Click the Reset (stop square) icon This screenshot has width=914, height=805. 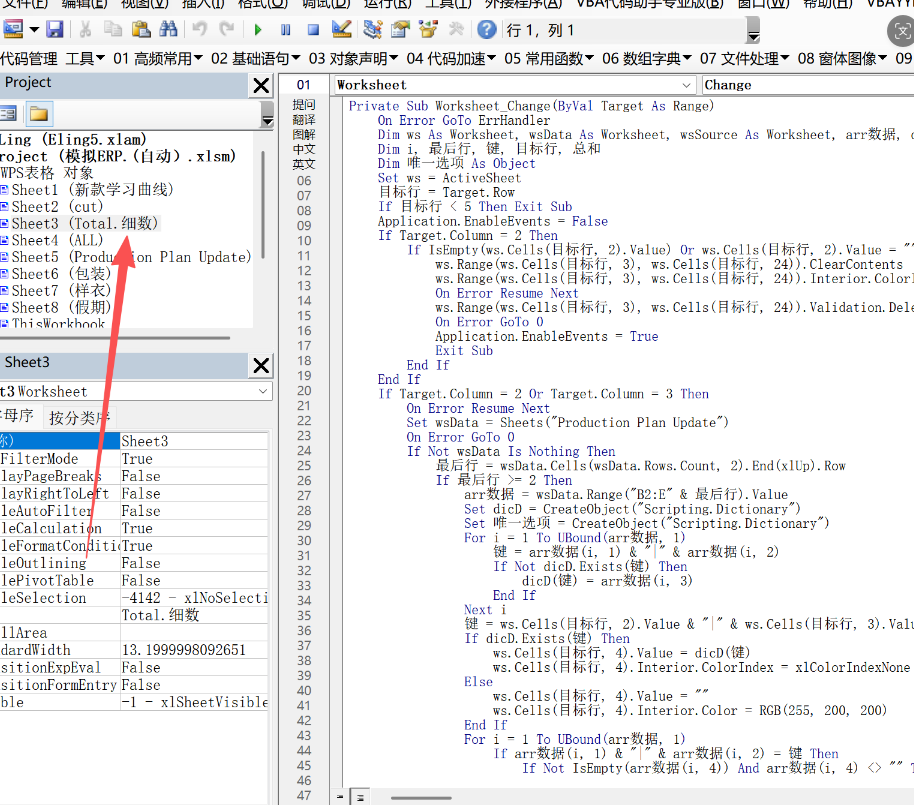(x=313, y=30)
